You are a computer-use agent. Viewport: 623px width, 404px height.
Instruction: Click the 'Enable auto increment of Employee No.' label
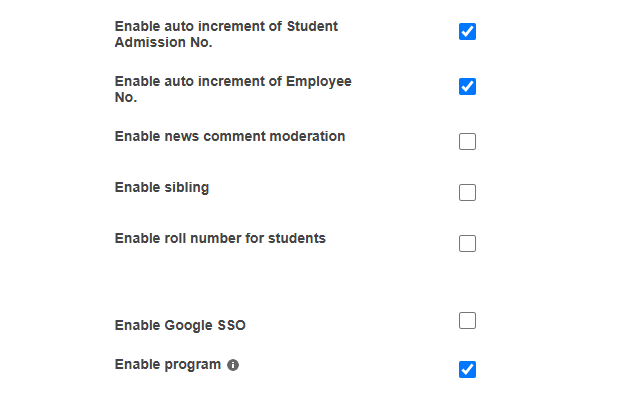tap(233, 89)
